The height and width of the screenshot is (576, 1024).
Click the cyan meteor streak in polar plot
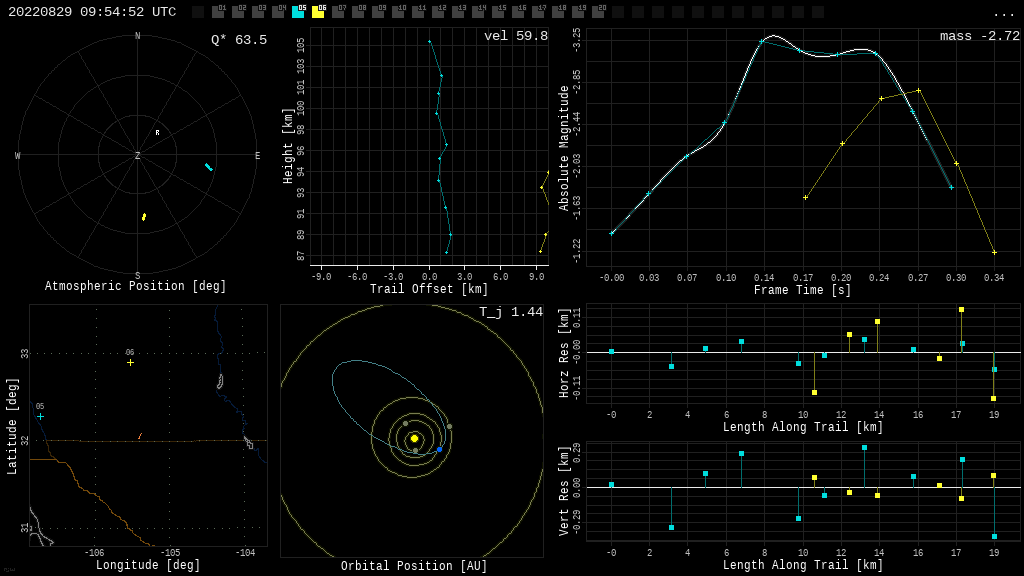click(209, 168)
